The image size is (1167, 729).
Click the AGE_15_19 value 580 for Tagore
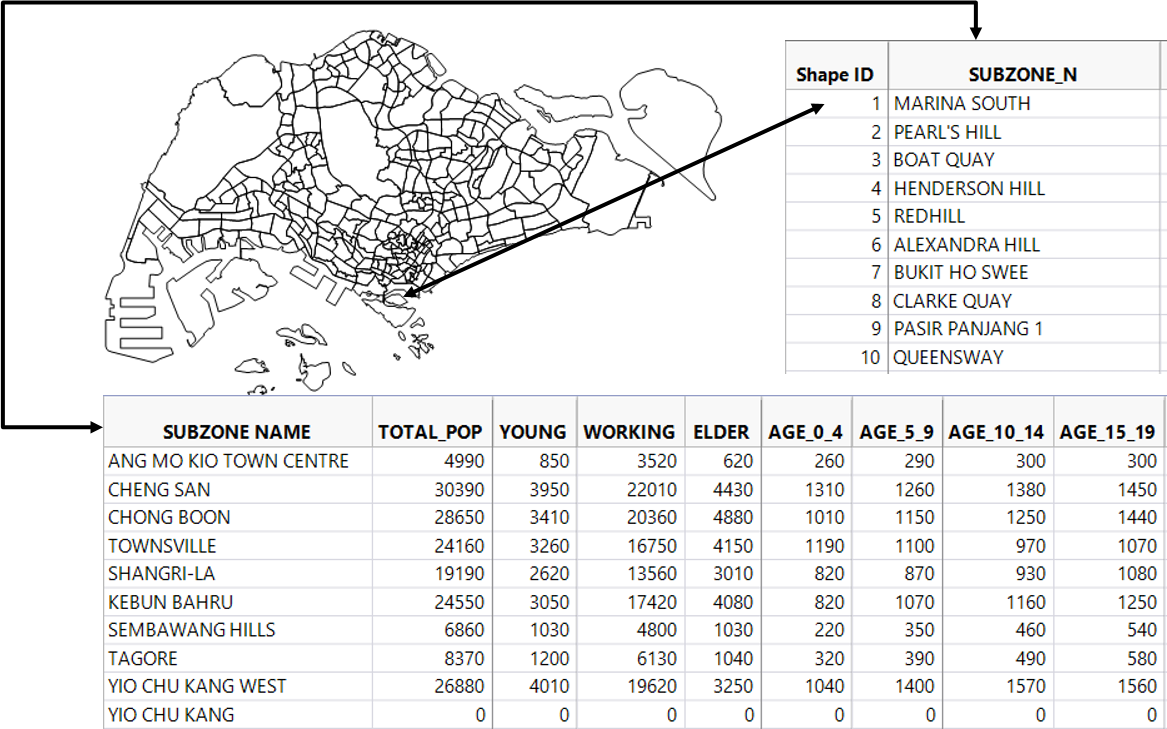point(1108,658)
